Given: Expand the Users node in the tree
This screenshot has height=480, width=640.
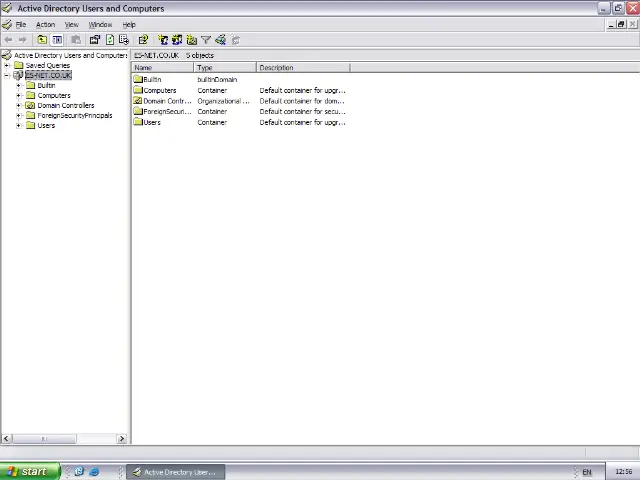Looking at the screenshot, I should [x=19, y=125].
